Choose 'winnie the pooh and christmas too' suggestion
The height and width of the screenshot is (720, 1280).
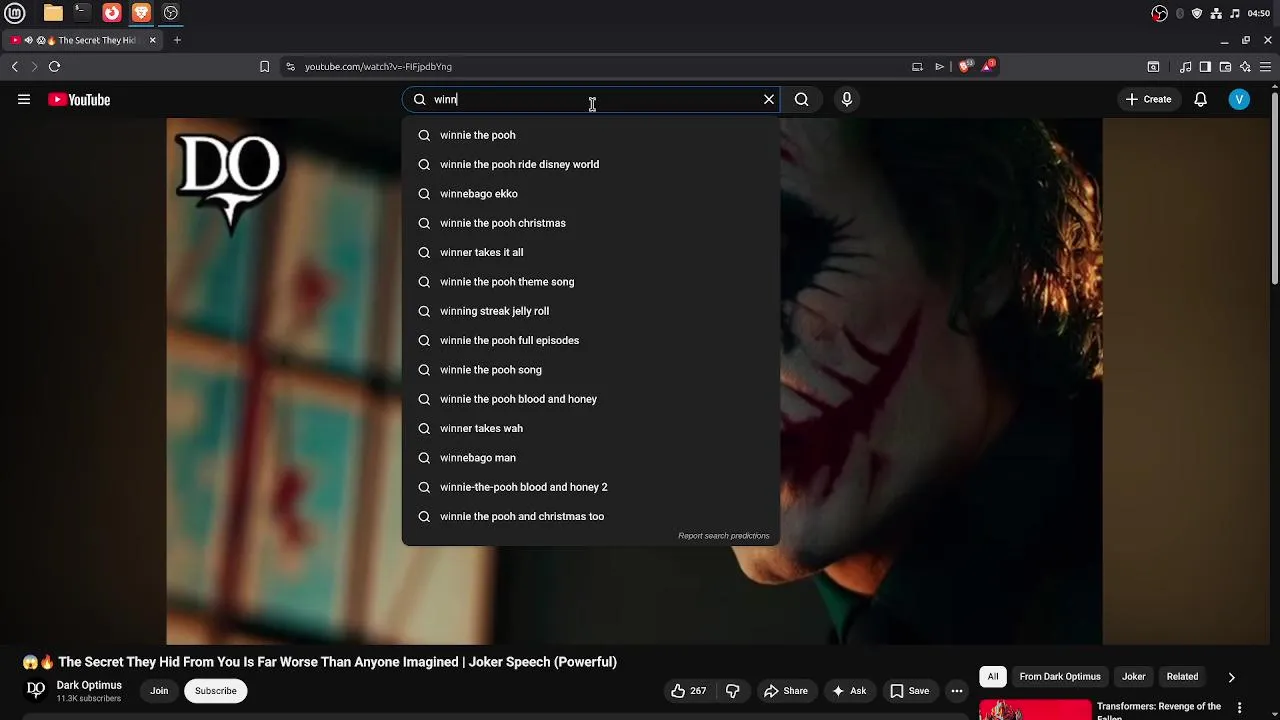point(590,516)
